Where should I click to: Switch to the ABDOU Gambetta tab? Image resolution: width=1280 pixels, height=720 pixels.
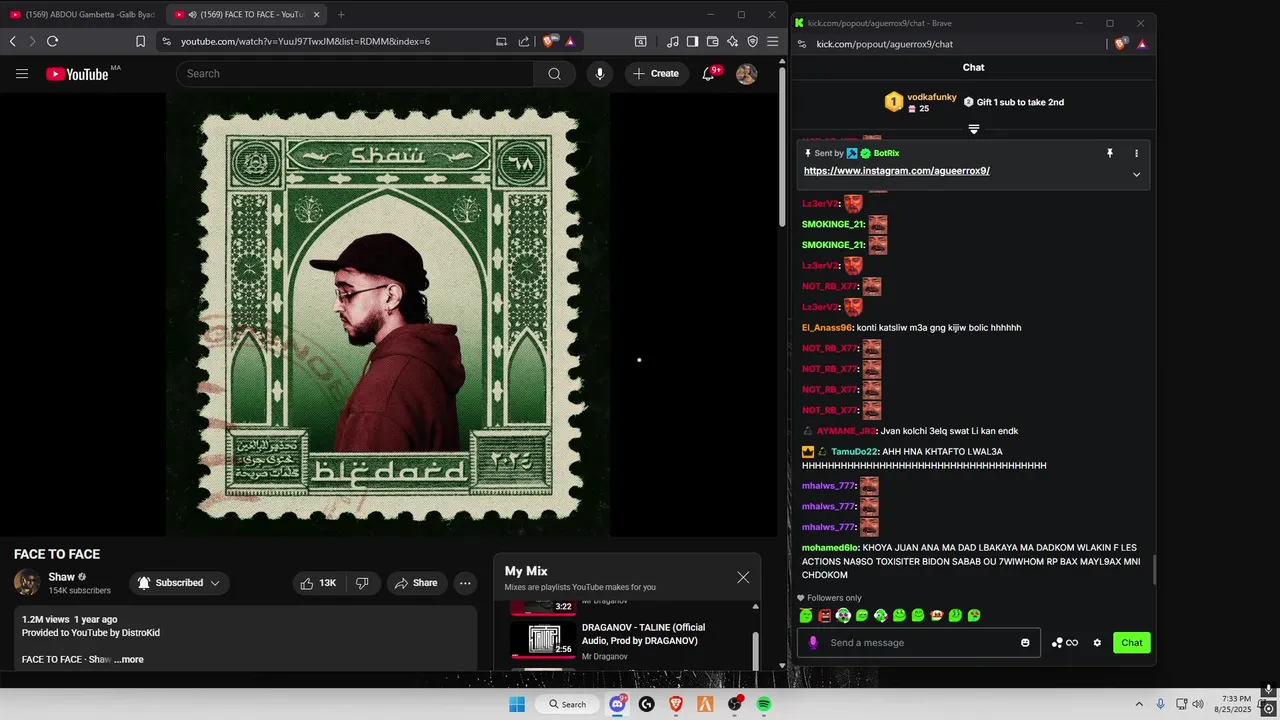pyautogui.click(x=82, y=14)
